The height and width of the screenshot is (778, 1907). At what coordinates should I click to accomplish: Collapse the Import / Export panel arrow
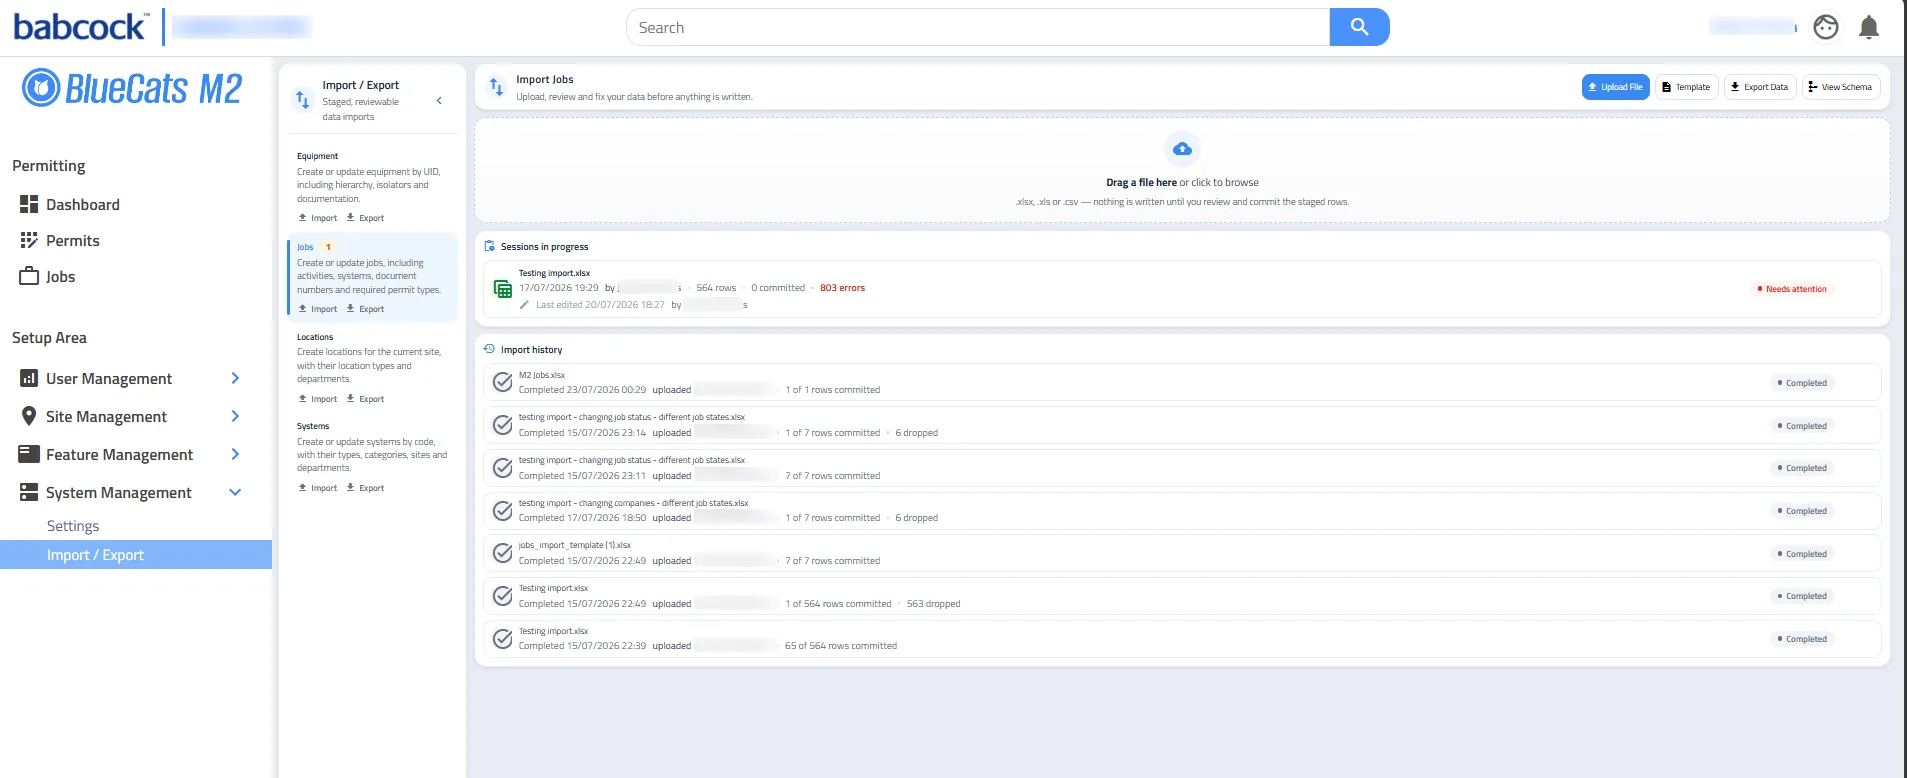(439, 100)
